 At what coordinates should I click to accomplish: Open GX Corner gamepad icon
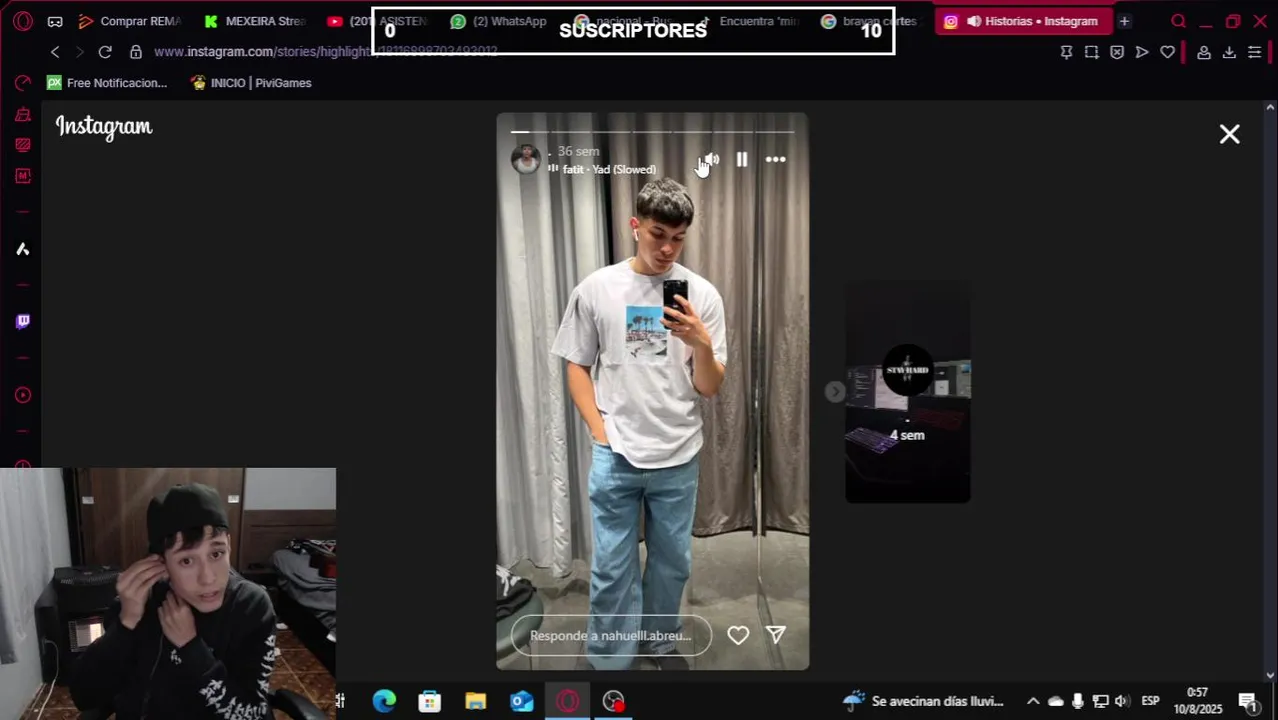point(55,21)
